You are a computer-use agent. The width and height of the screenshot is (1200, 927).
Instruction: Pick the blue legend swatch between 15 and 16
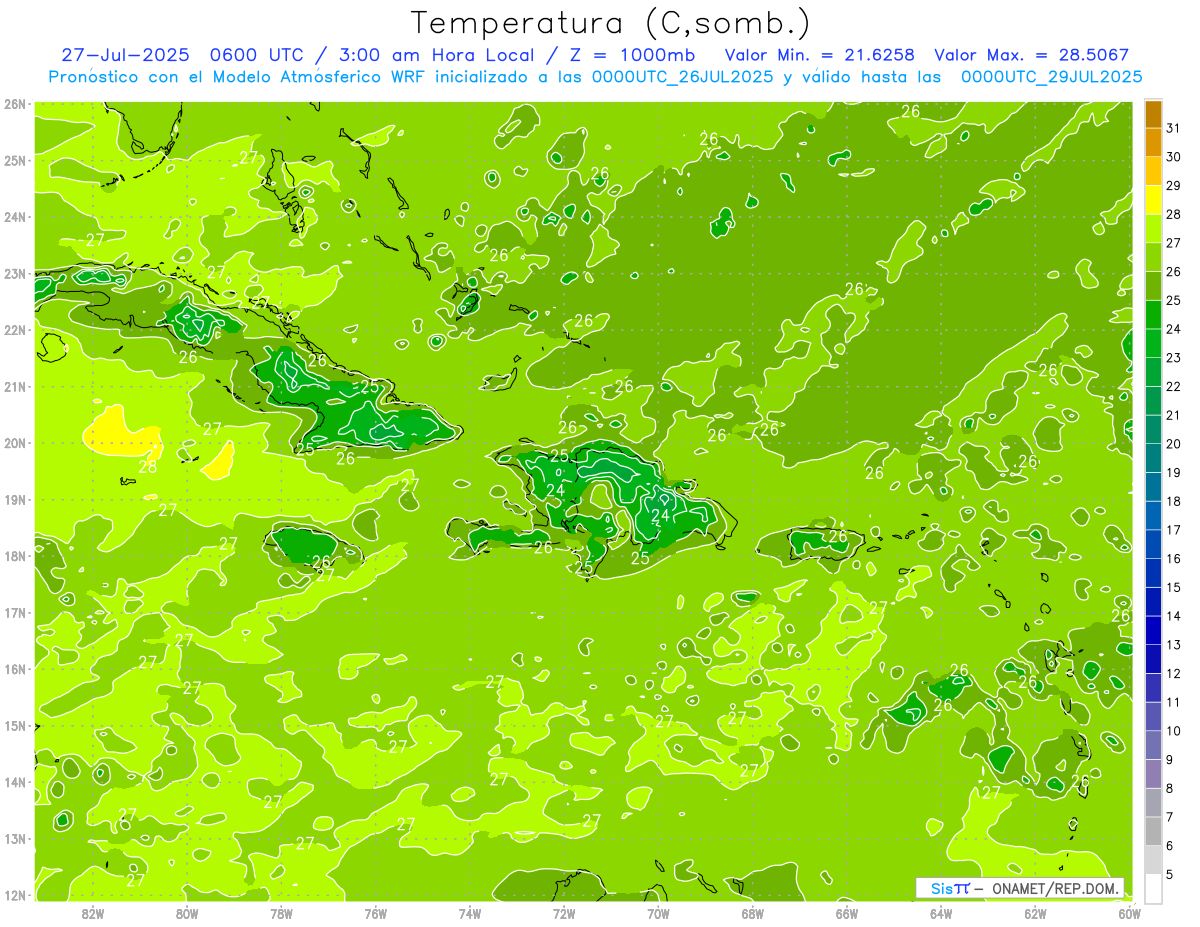(x=1153, y=573)
